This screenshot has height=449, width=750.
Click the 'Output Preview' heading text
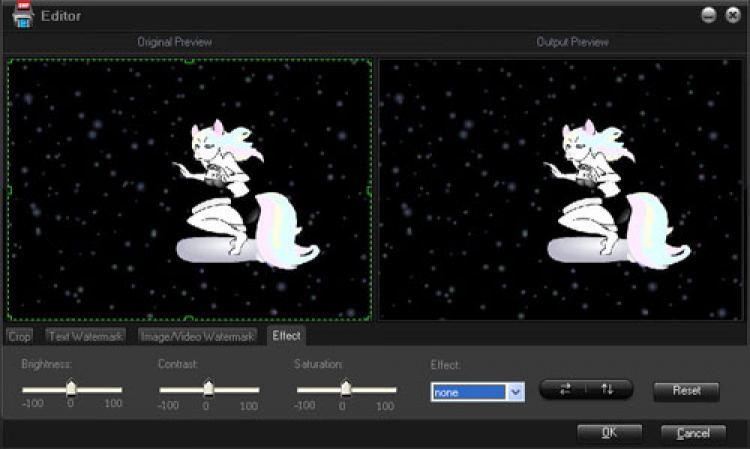click(x=573, y=42)
